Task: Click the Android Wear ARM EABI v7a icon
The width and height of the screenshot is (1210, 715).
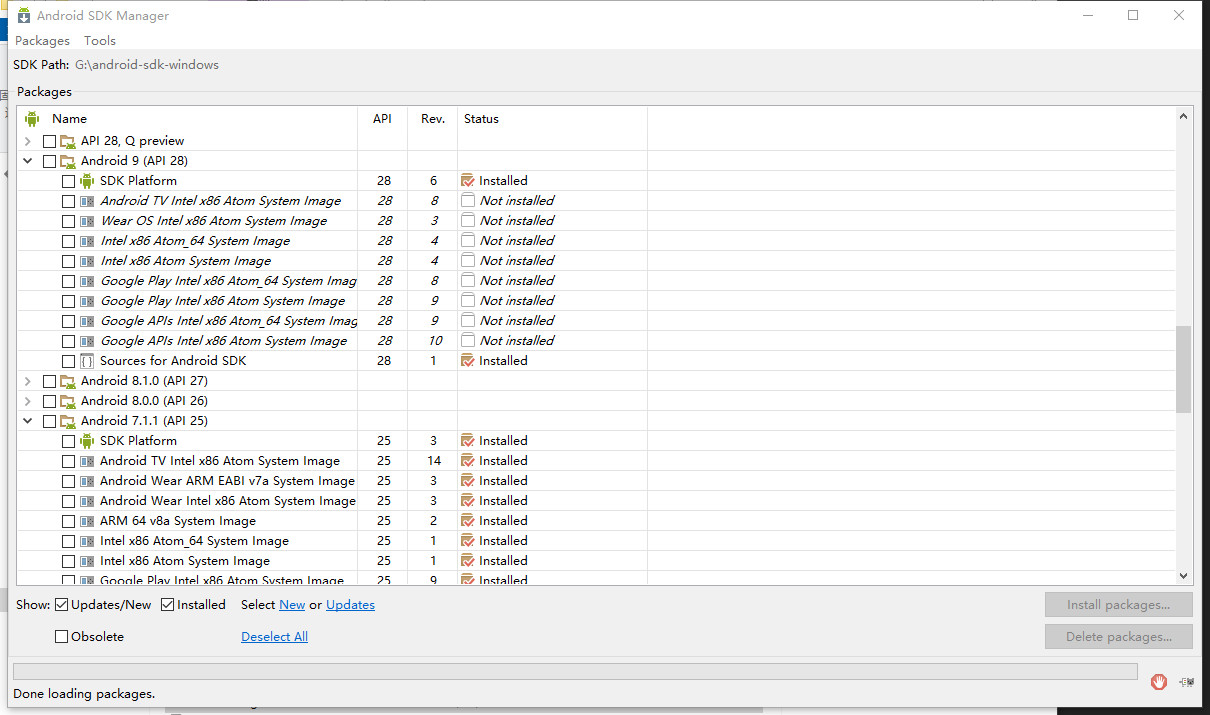Action: (87, 481)
